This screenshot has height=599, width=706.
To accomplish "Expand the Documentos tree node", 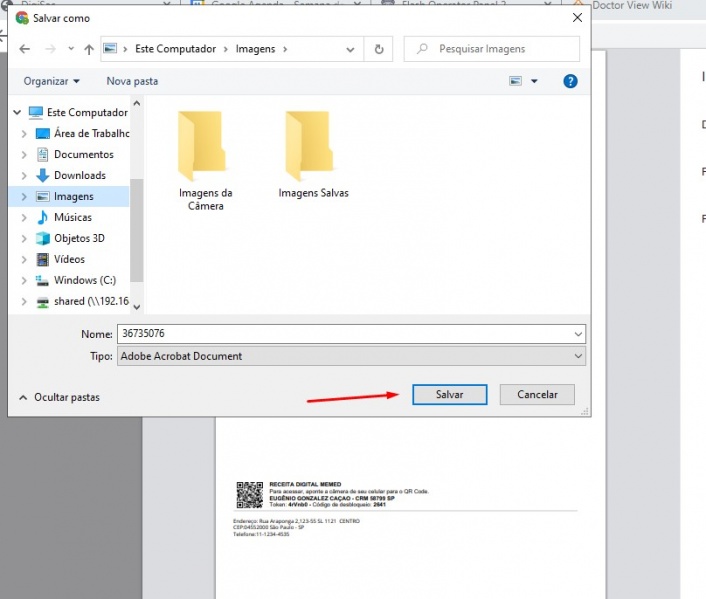I will pyautogui.click(x=24, y=155).
